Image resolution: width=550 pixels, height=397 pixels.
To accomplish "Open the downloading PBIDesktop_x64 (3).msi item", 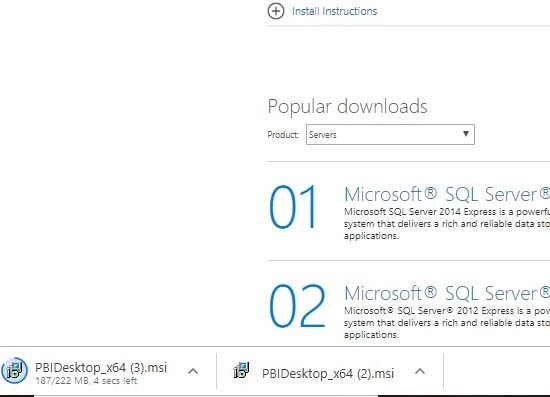I will (x=101, y=368).
